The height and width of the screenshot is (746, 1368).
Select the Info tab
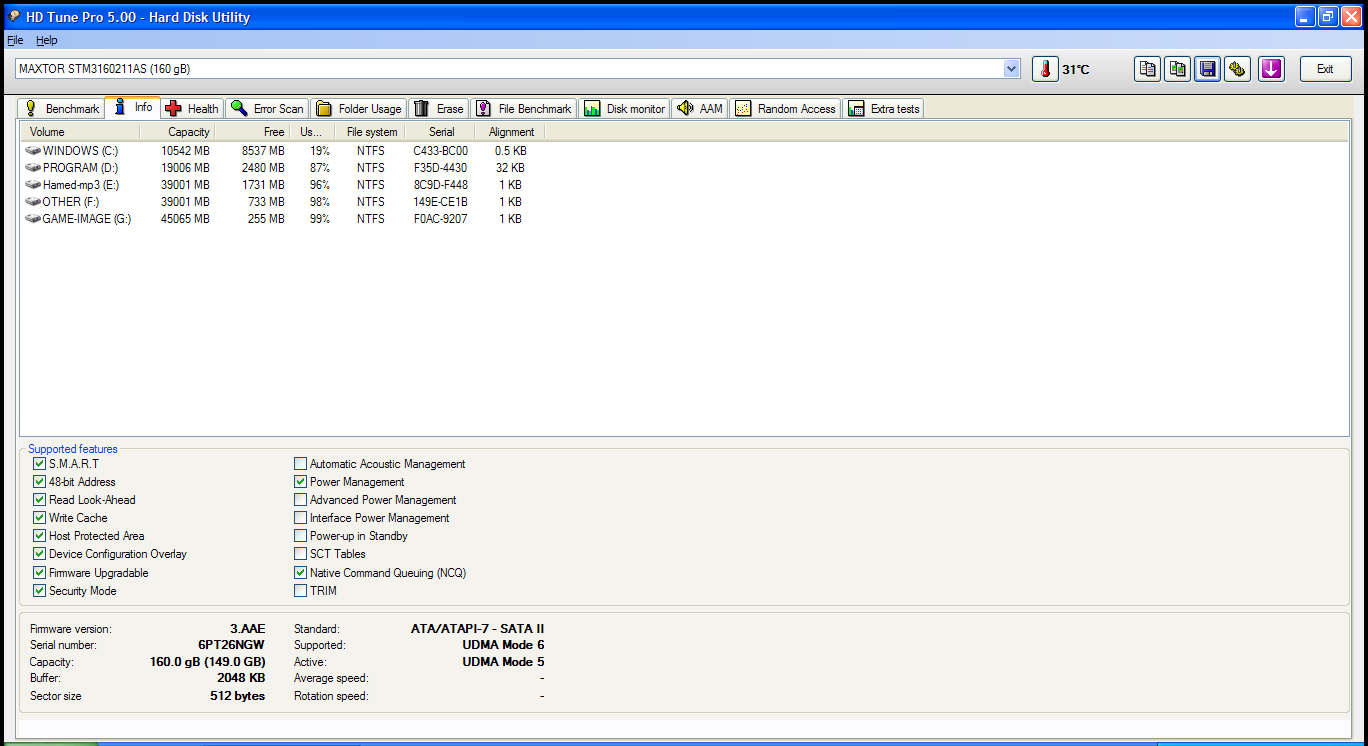click(133, 107)
